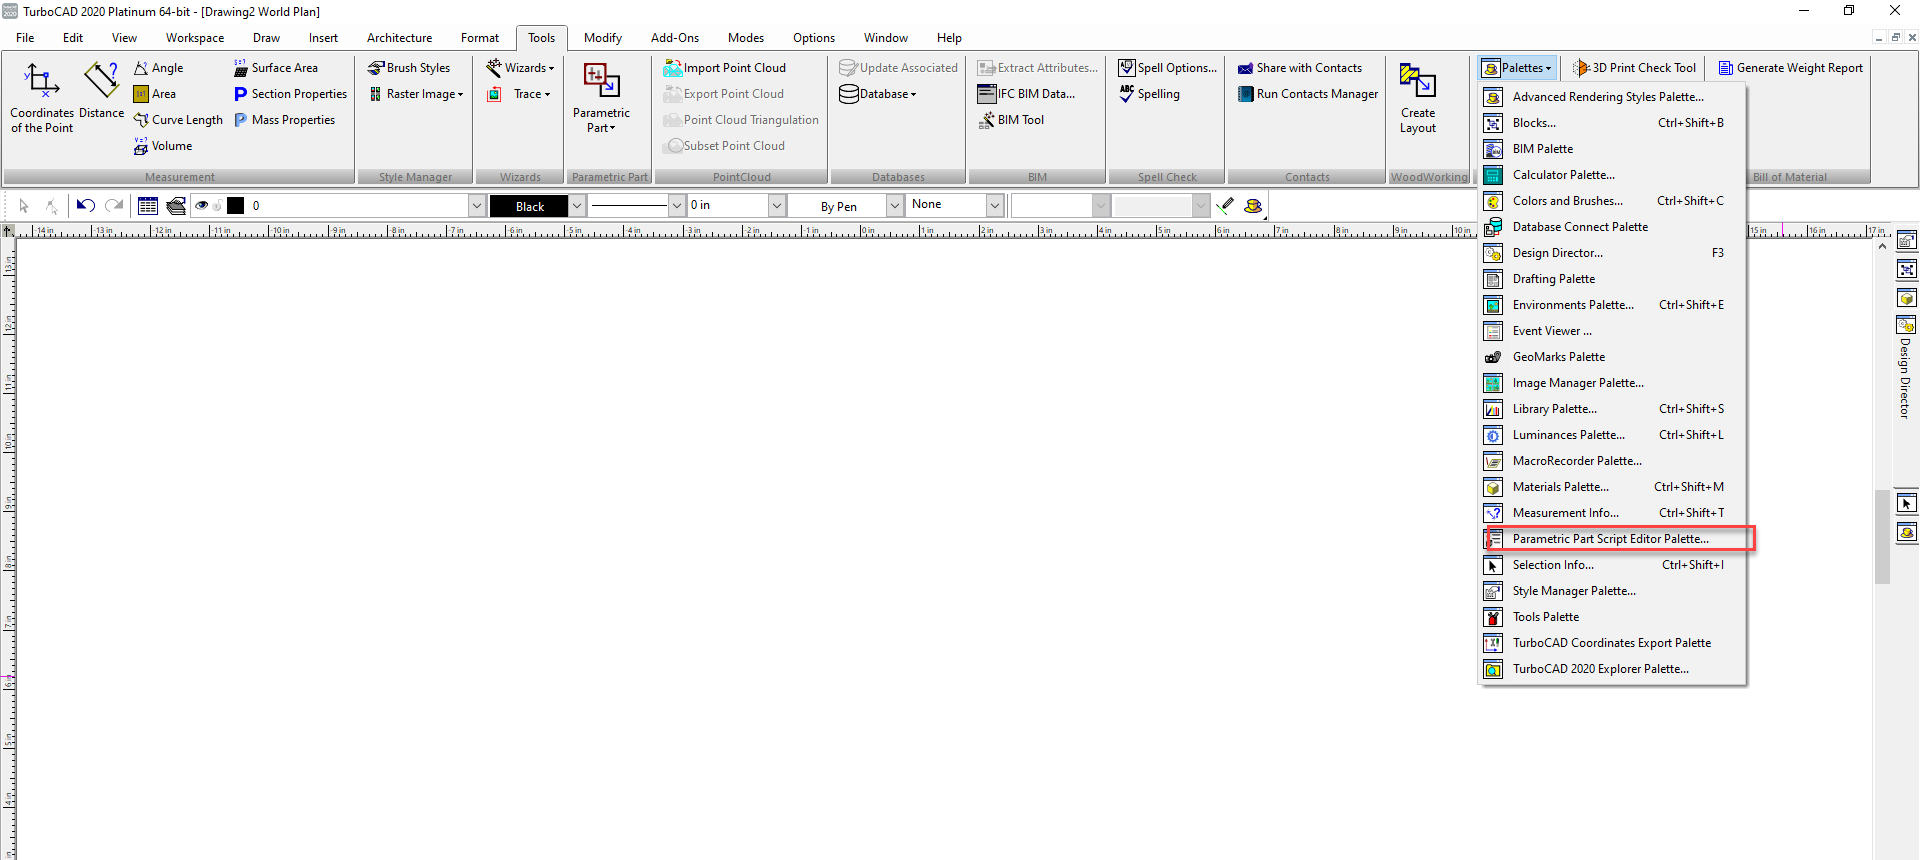Open Advanced Rendering Styles Palette
Viewport: 1924px width, 860px height.
tap(1613, 97)
